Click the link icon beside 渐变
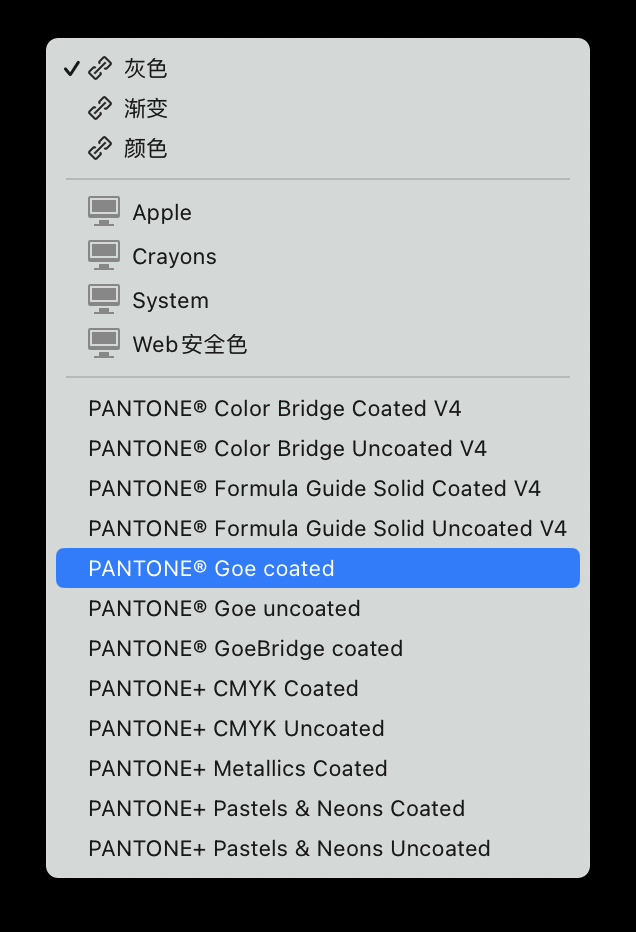 click(x=100, y=109)
